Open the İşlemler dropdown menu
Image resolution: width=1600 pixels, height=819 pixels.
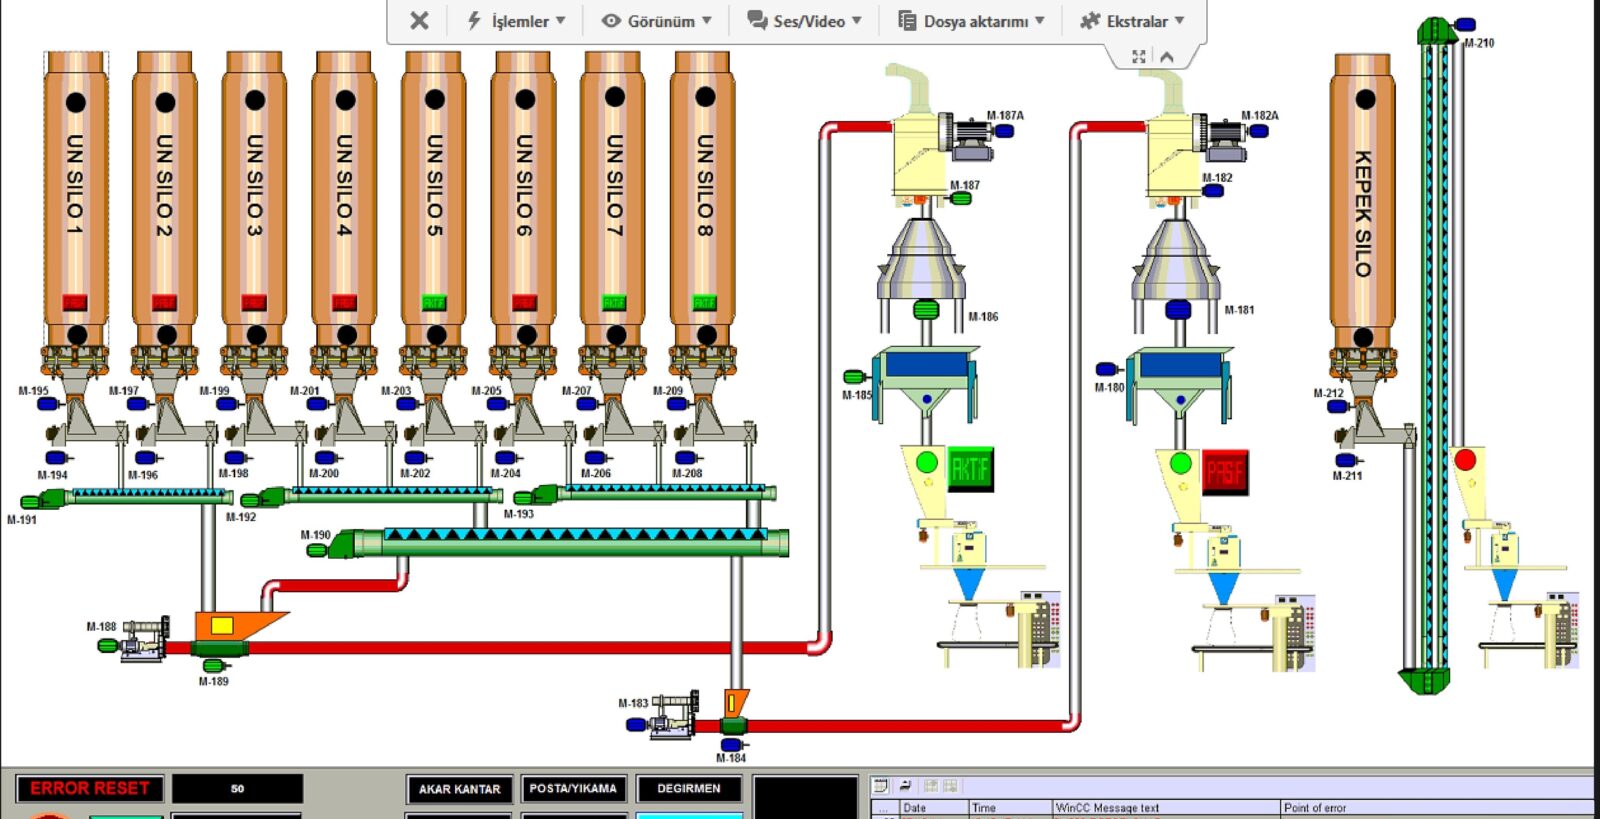516,21
